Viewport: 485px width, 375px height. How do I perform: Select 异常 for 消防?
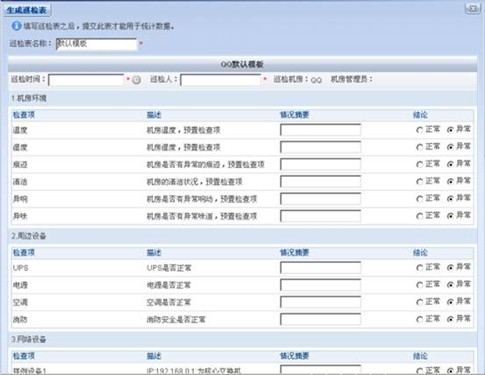450,319
